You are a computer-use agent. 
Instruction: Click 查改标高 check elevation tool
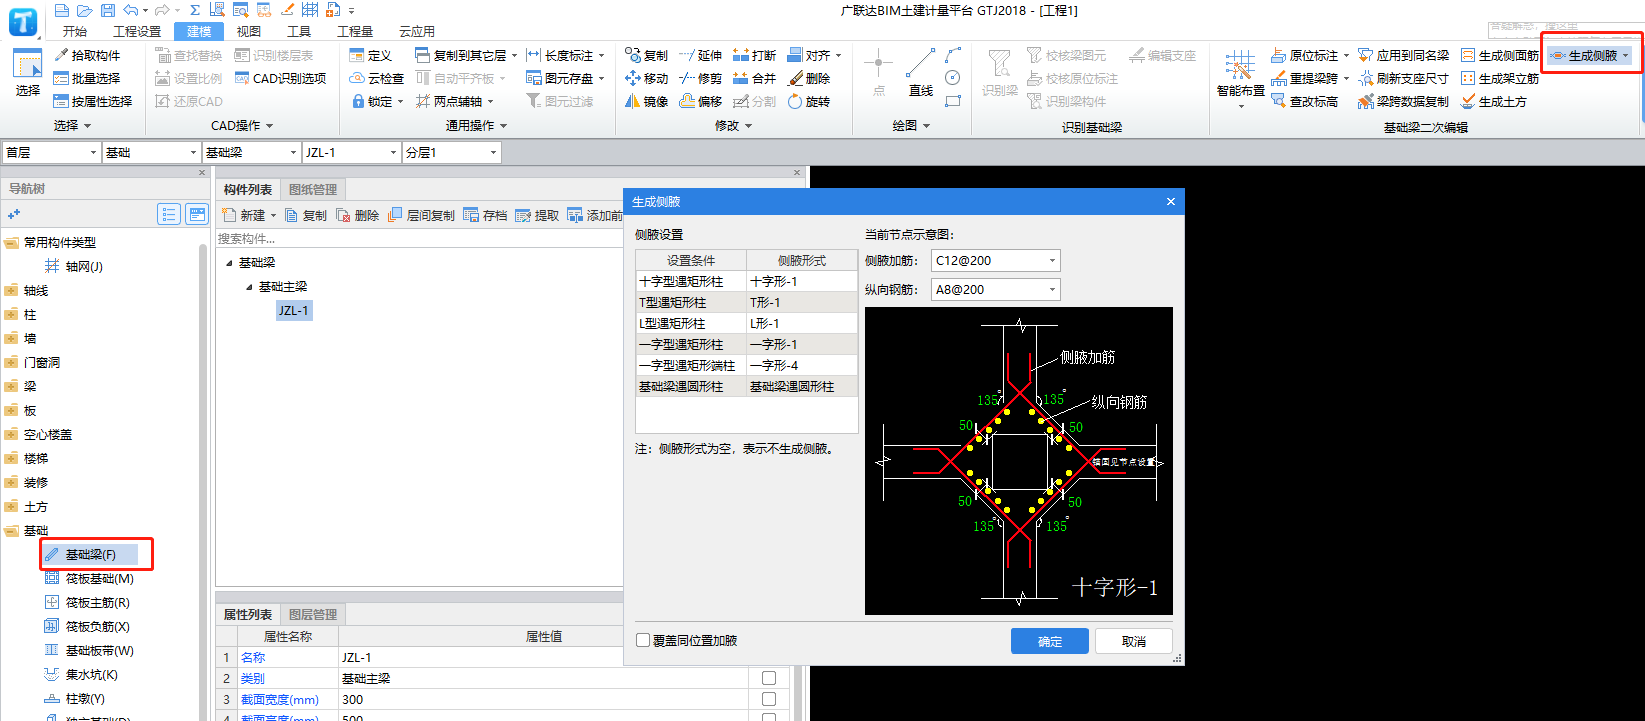coord(1305,101)
